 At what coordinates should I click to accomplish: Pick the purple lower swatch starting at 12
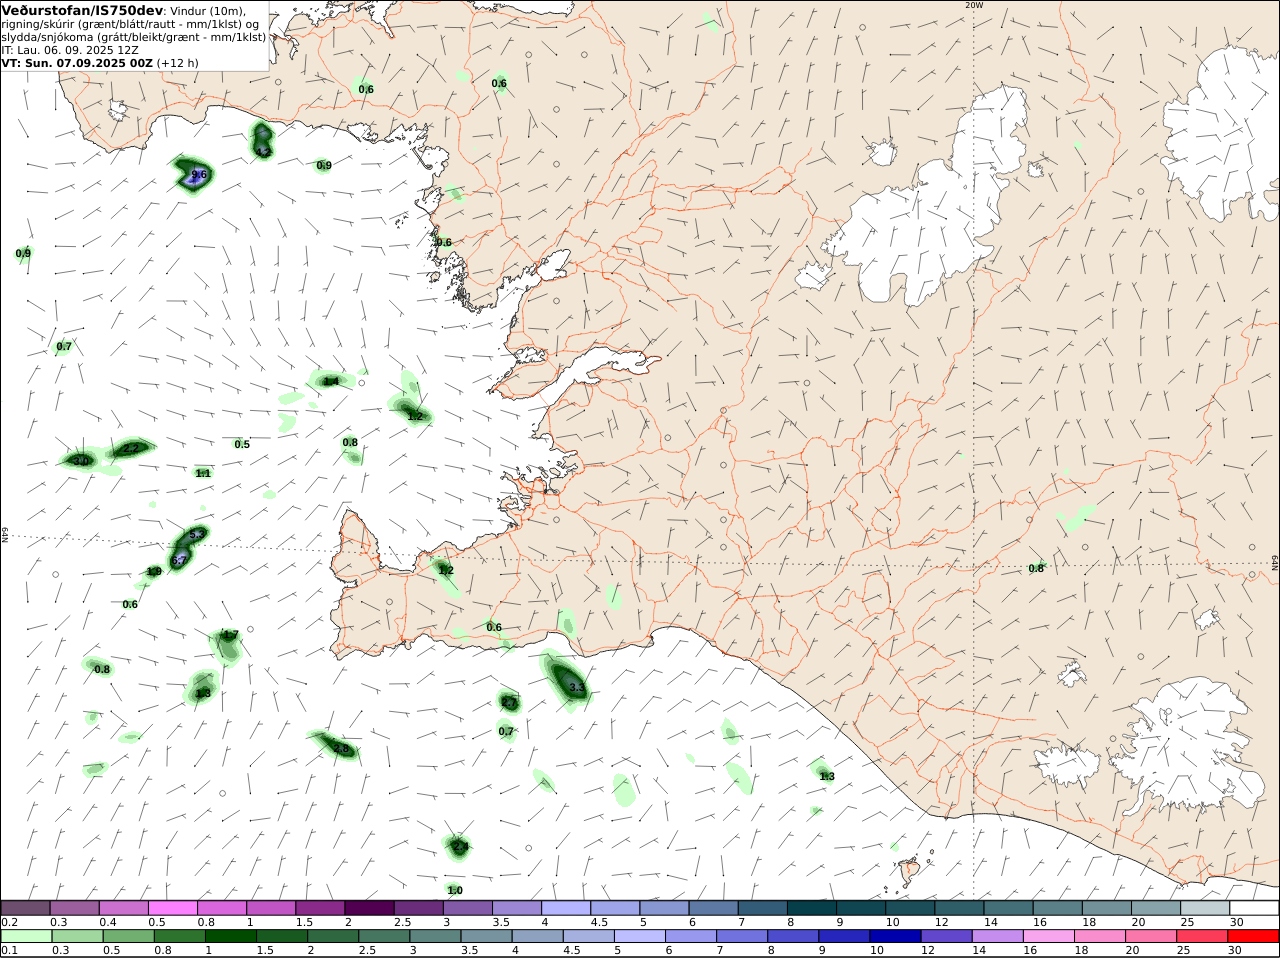(x=946, y=936)
